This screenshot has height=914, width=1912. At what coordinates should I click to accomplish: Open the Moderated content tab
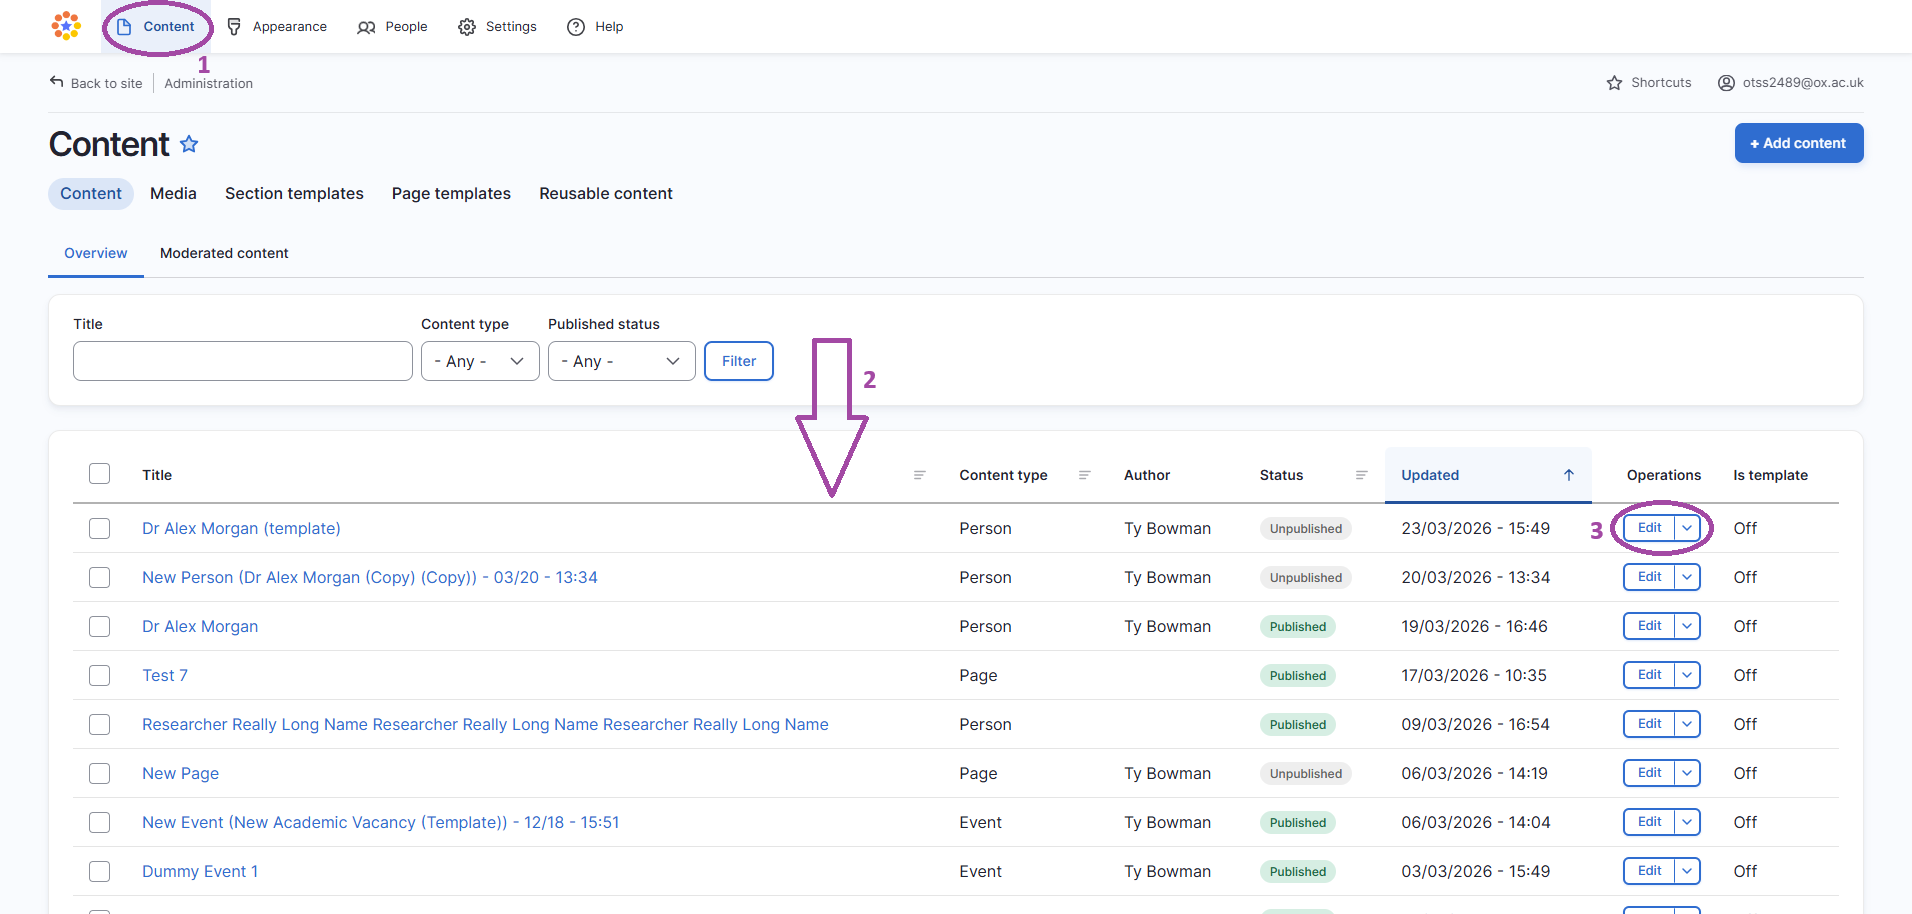coord(224,253)
